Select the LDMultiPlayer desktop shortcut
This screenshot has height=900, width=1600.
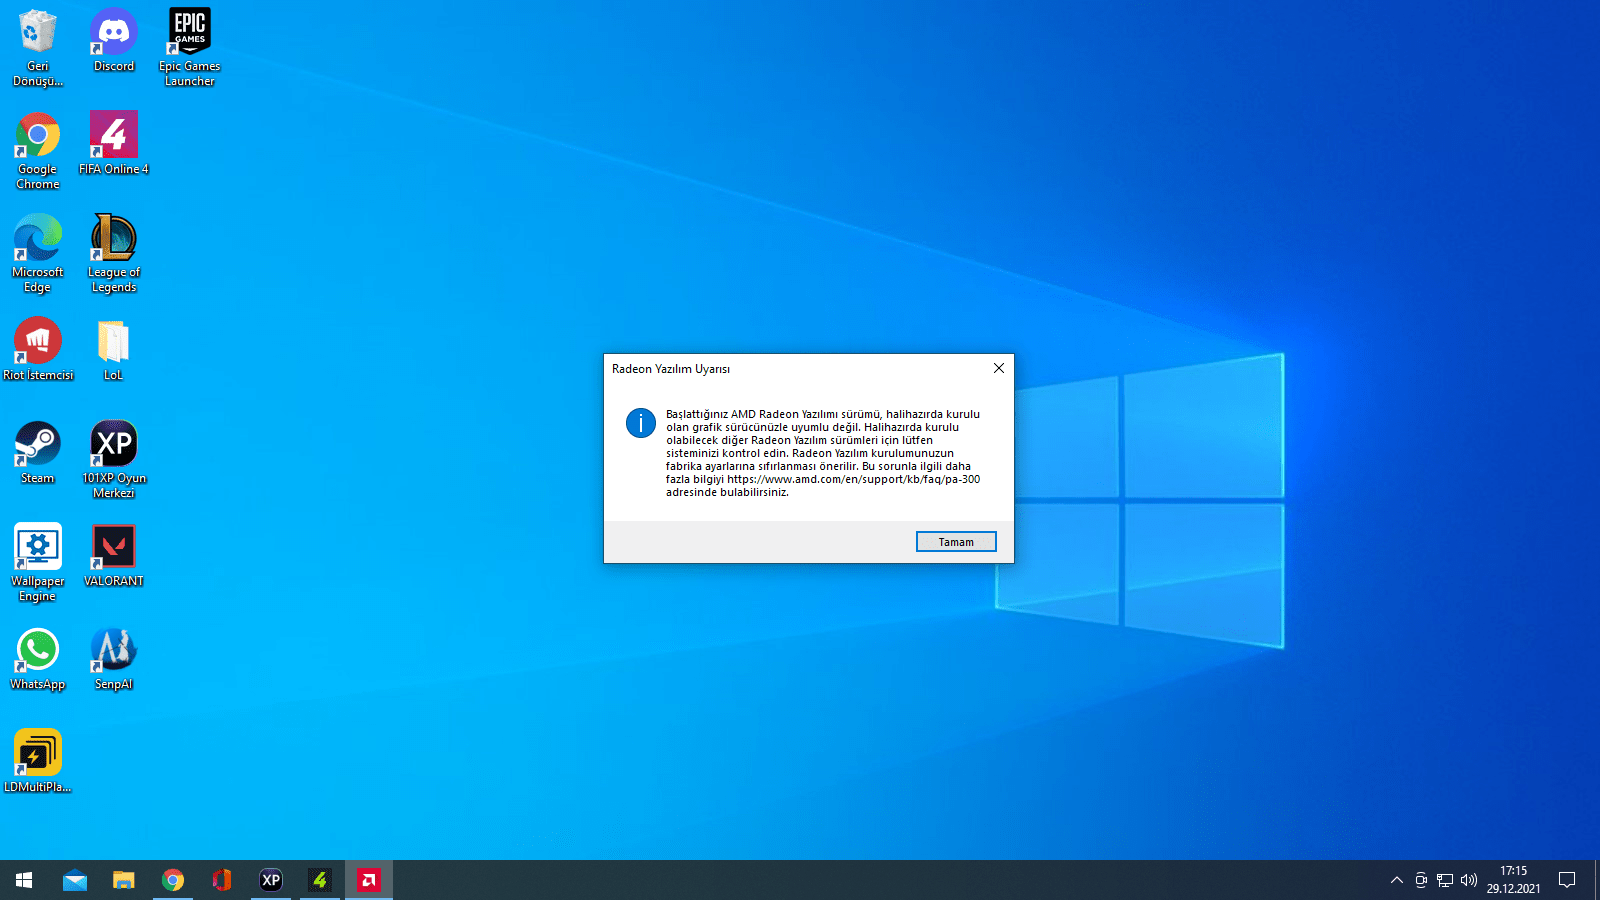pos(38,762)
